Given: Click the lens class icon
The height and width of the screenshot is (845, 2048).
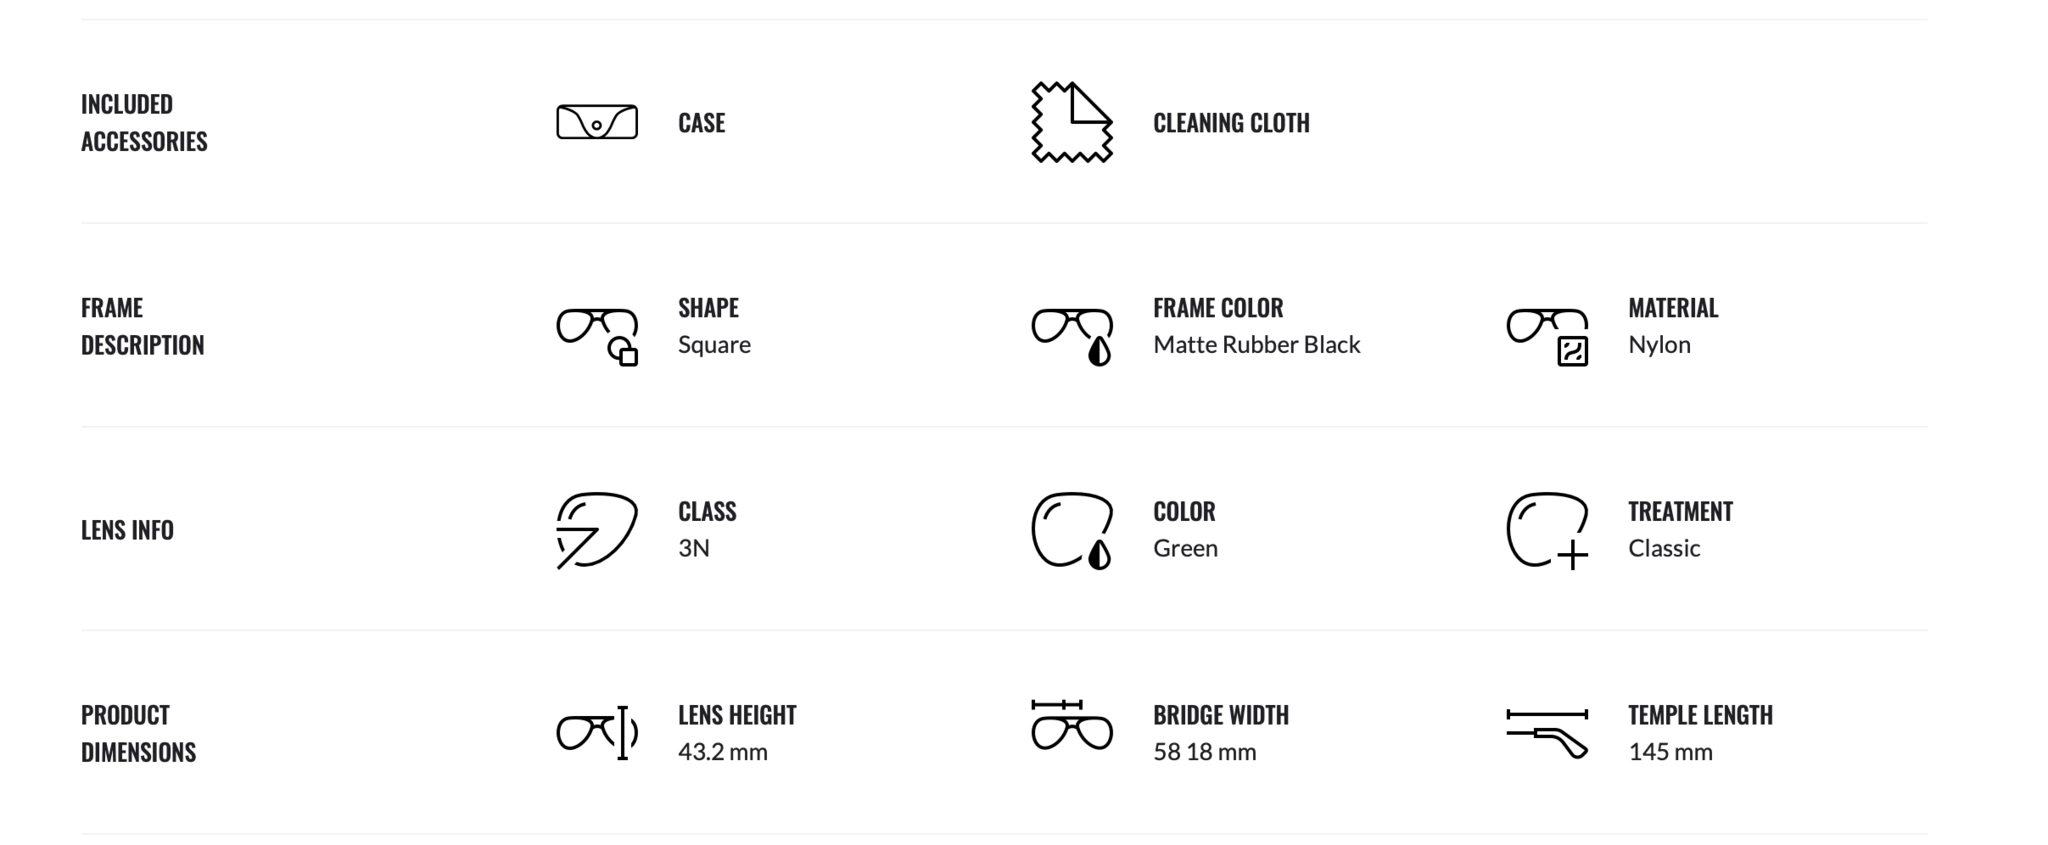Looking at the screenshot, I should (597, 530).
